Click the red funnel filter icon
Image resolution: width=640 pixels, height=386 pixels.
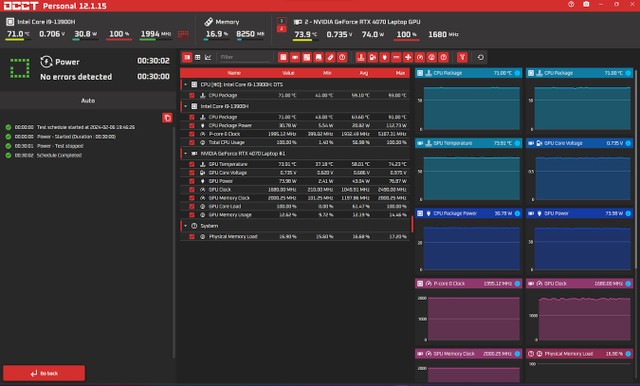462,58
